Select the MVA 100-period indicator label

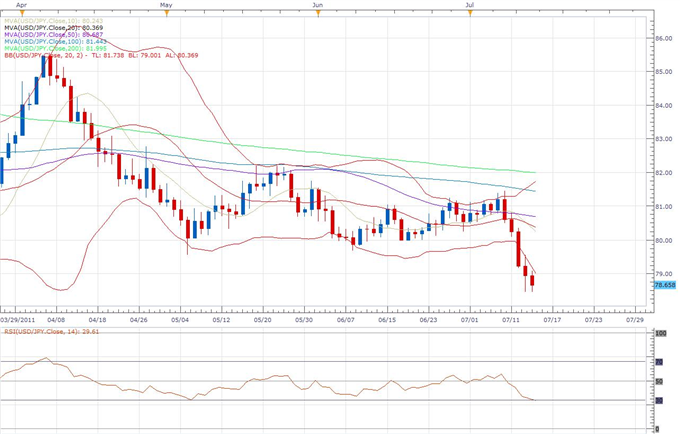coord(52,44)
